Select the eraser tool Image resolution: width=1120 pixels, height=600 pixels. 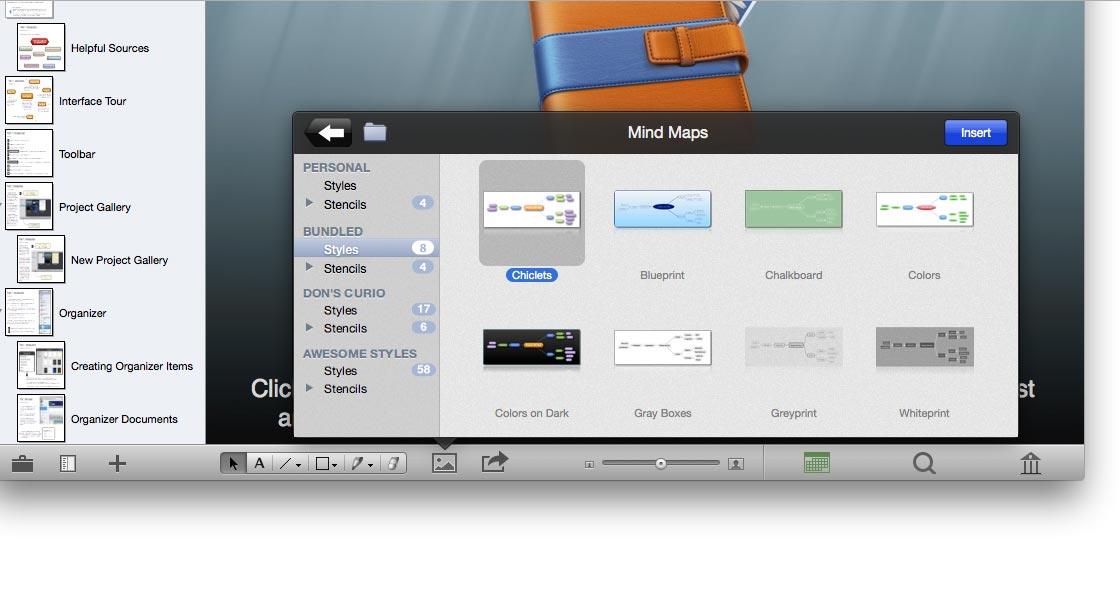[x=392, y=463]
